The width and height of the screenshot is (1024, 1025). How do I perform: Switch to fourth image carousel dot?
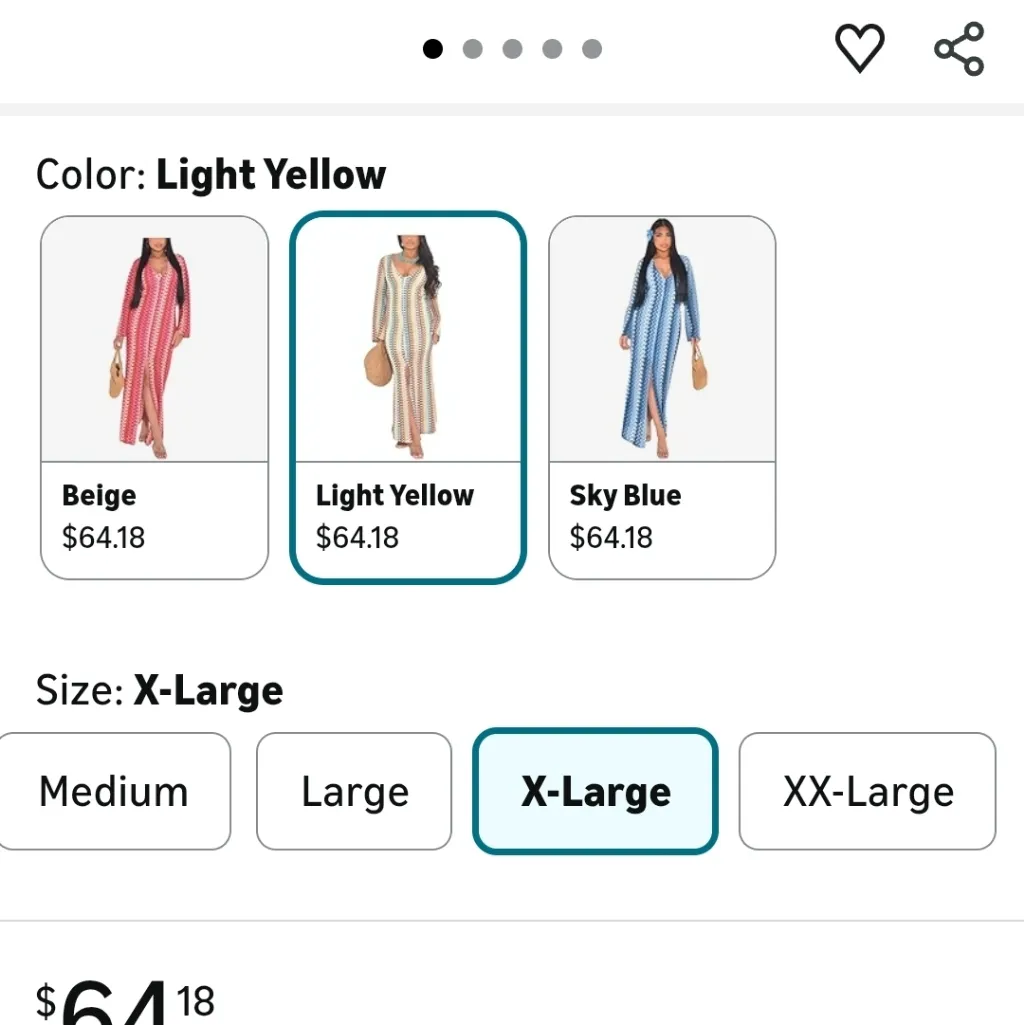552,49
